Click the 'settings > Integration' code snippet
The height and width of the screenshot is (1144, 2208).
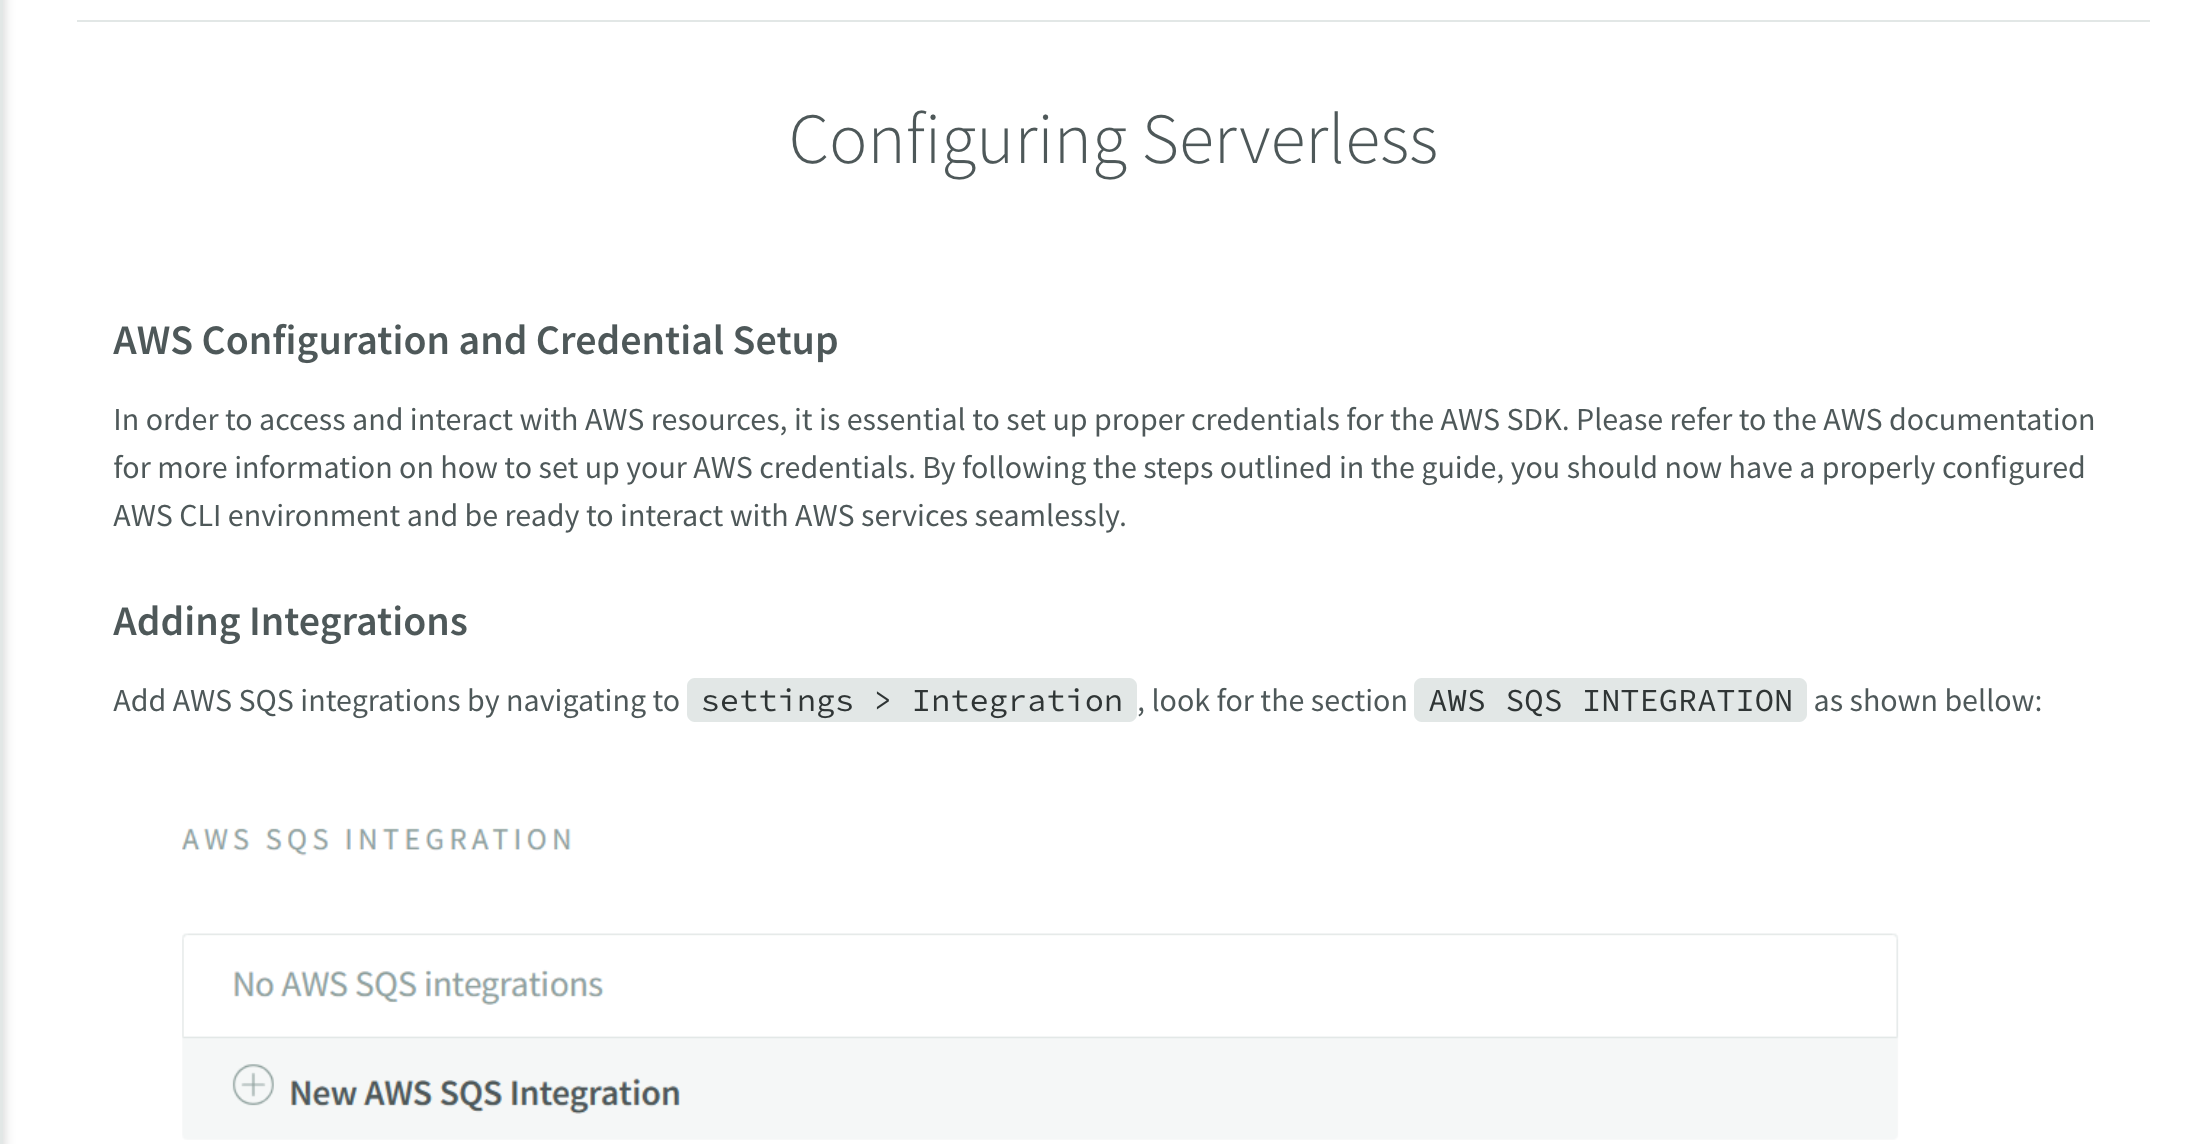coord(911,701)
